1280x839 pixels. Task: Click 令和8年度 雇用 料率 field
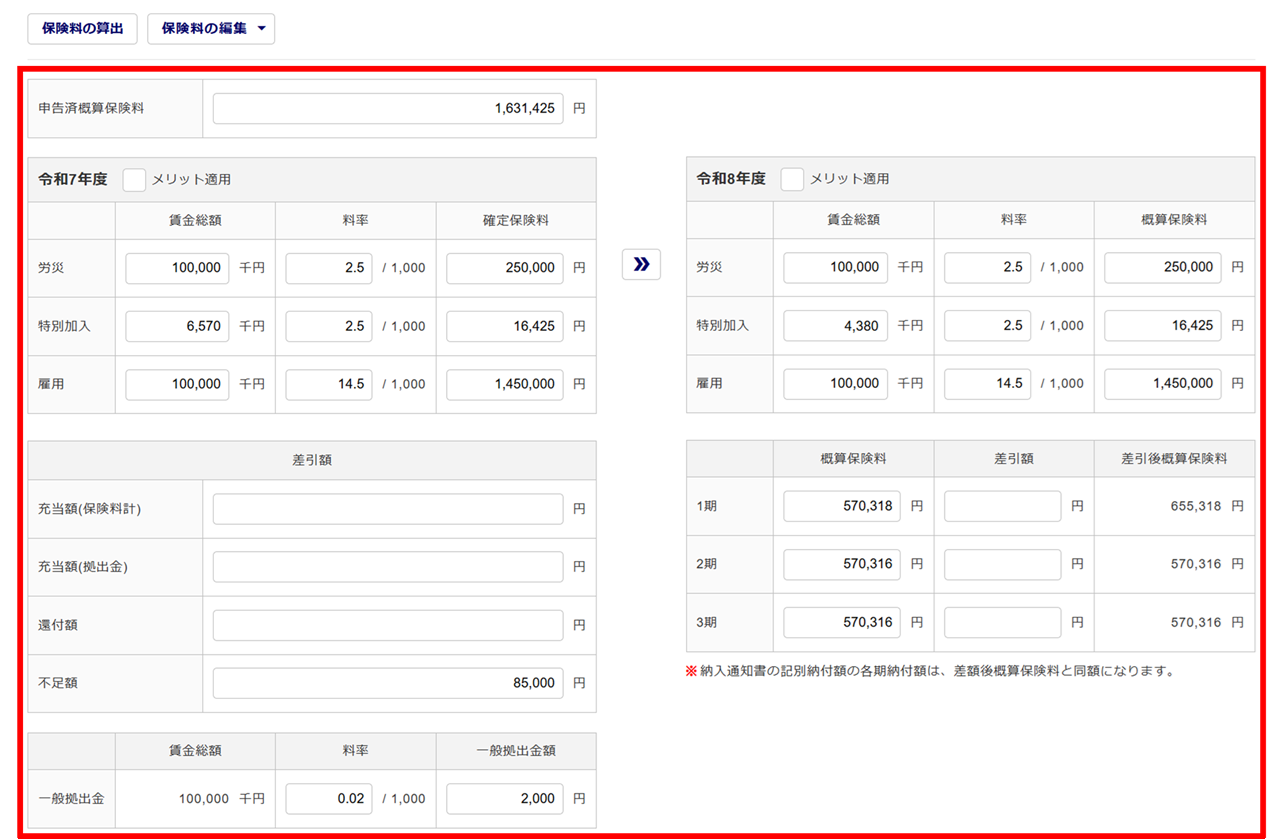(x=987, y=383)
